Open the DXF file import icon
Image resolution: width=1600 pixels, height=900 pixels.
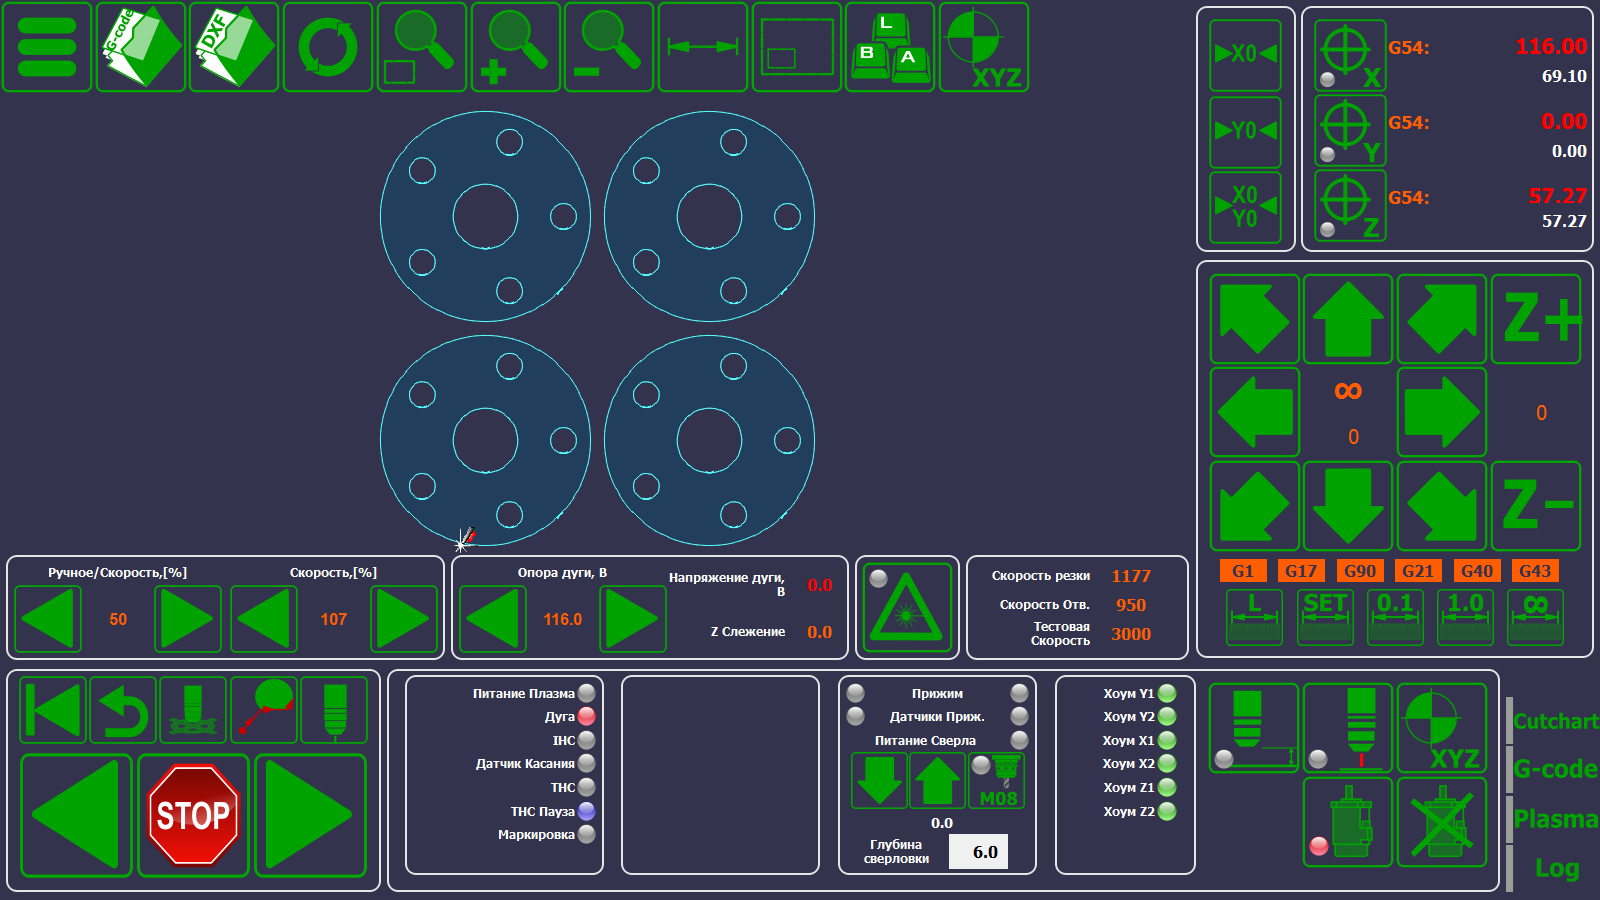234,47
